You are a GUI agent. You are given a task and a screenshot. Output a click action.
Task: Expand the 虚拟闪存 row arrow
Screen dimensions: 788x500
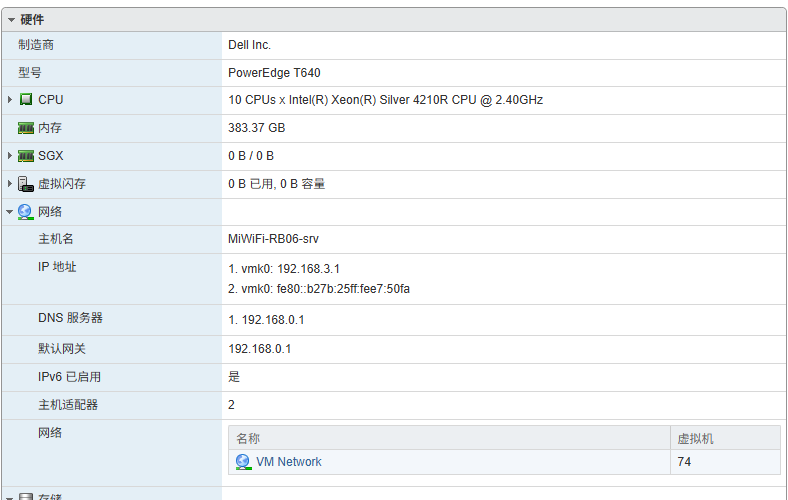10,184
